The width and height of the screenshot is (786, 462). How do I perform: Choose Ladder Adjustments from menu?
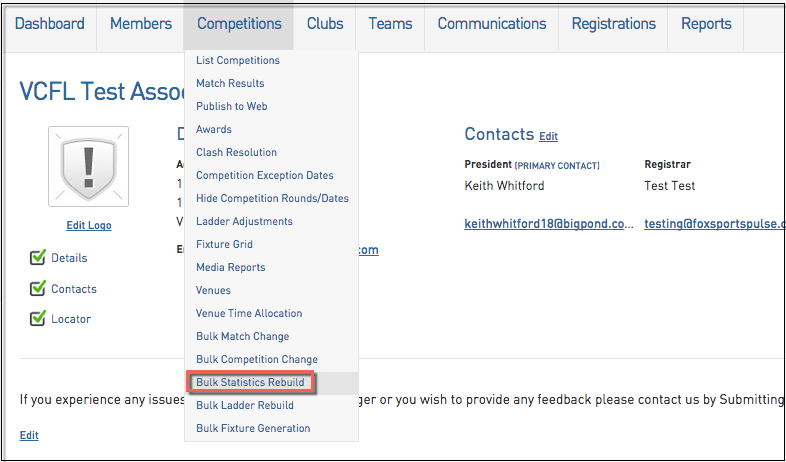[244, 221]
